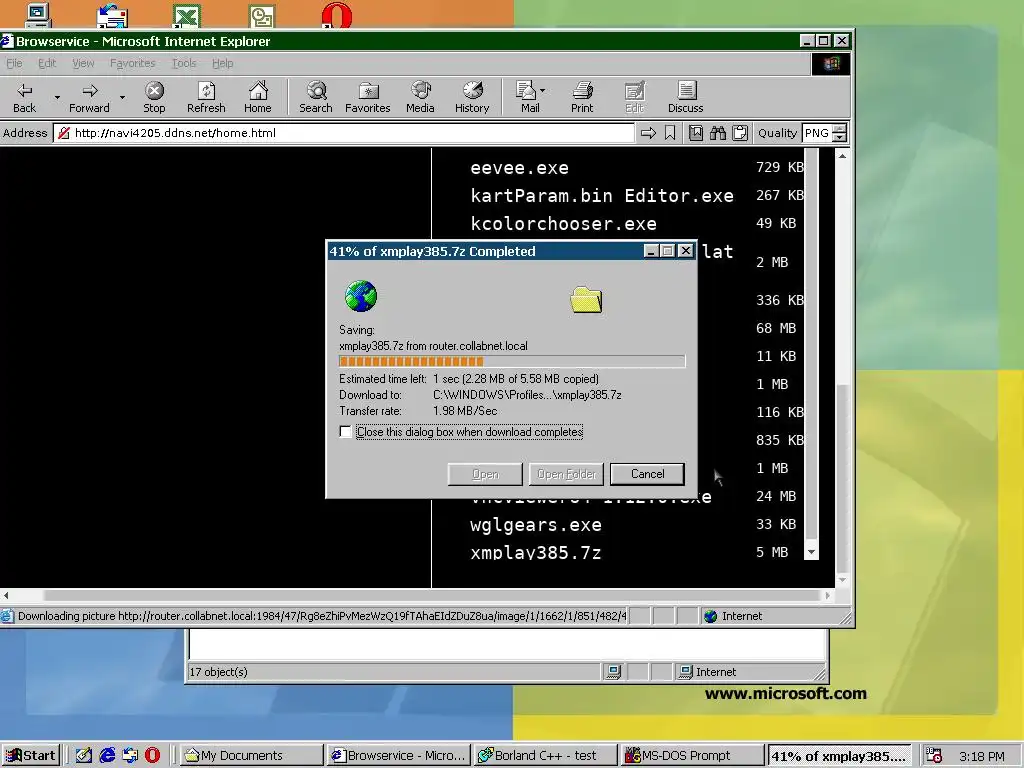Show the History pane
Viewport: 1024px width, 768px height.
[x=472, y=98]
